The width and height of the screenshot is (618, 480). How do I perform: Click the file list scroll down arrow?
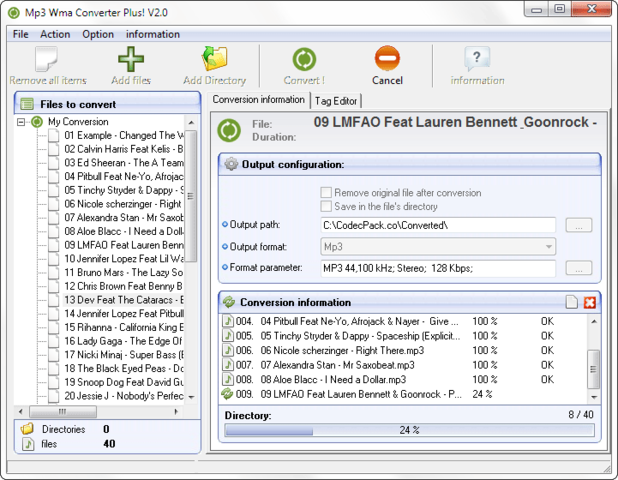[x=191, y=397]
